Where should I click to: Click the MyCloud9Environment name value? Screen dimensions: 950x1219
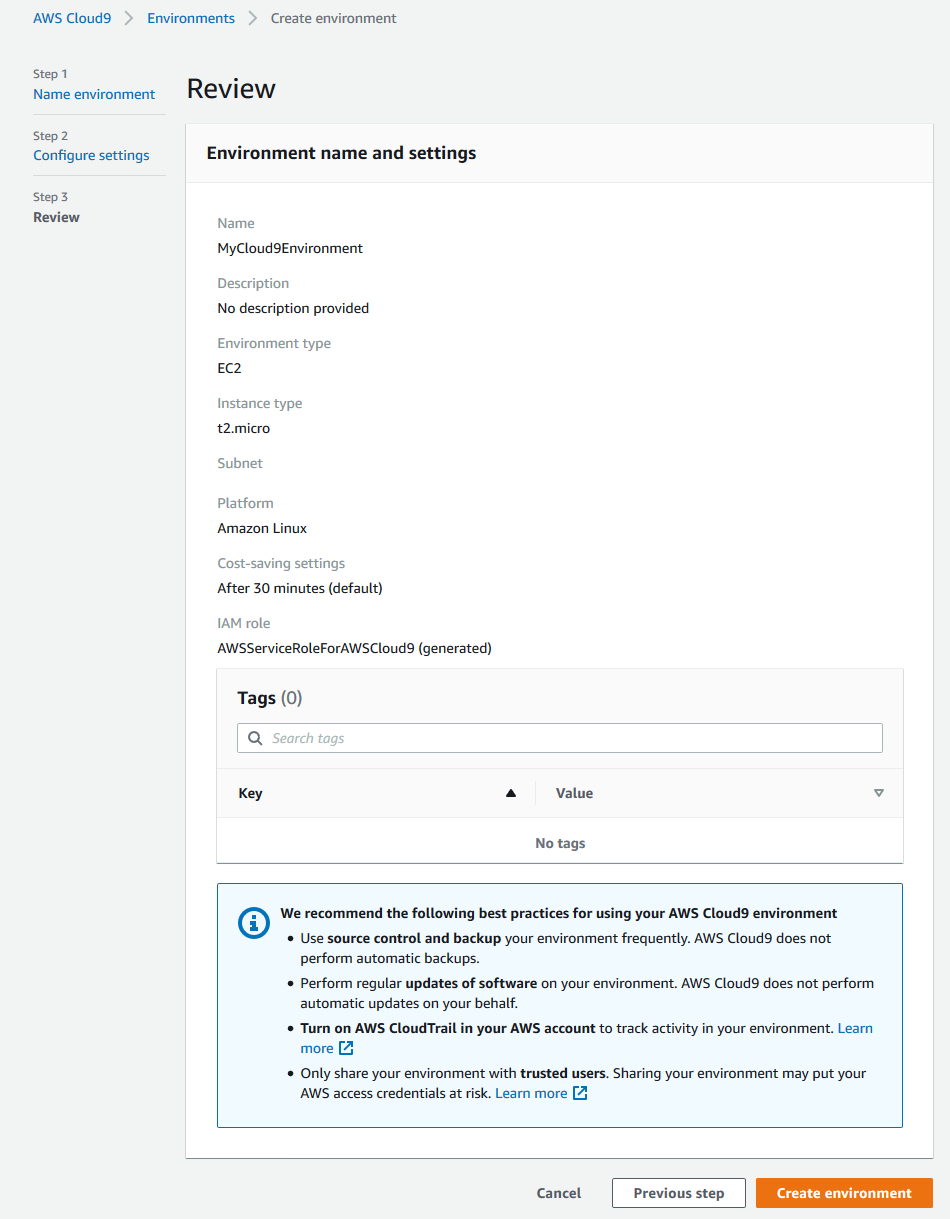click(290, 248)
